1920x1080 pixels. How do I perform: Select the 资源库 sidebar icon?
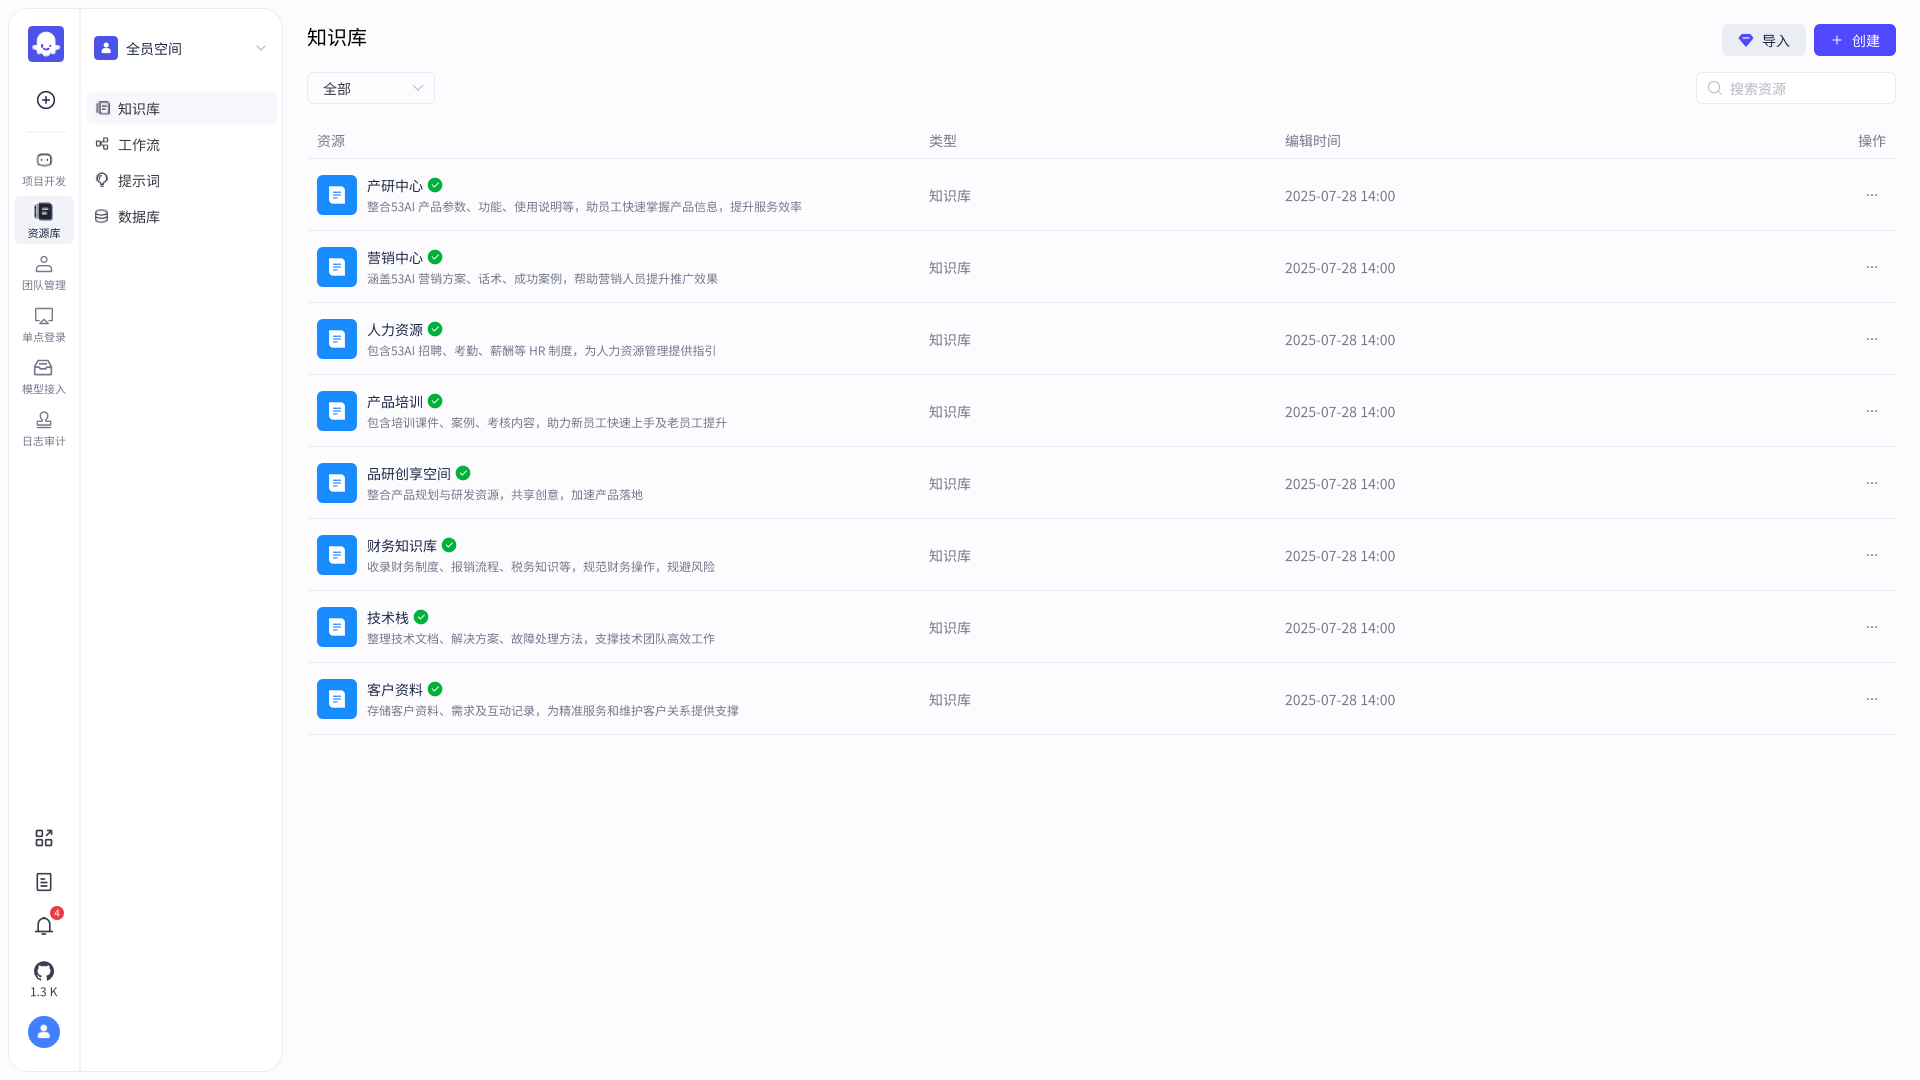(x=43, y=220)
